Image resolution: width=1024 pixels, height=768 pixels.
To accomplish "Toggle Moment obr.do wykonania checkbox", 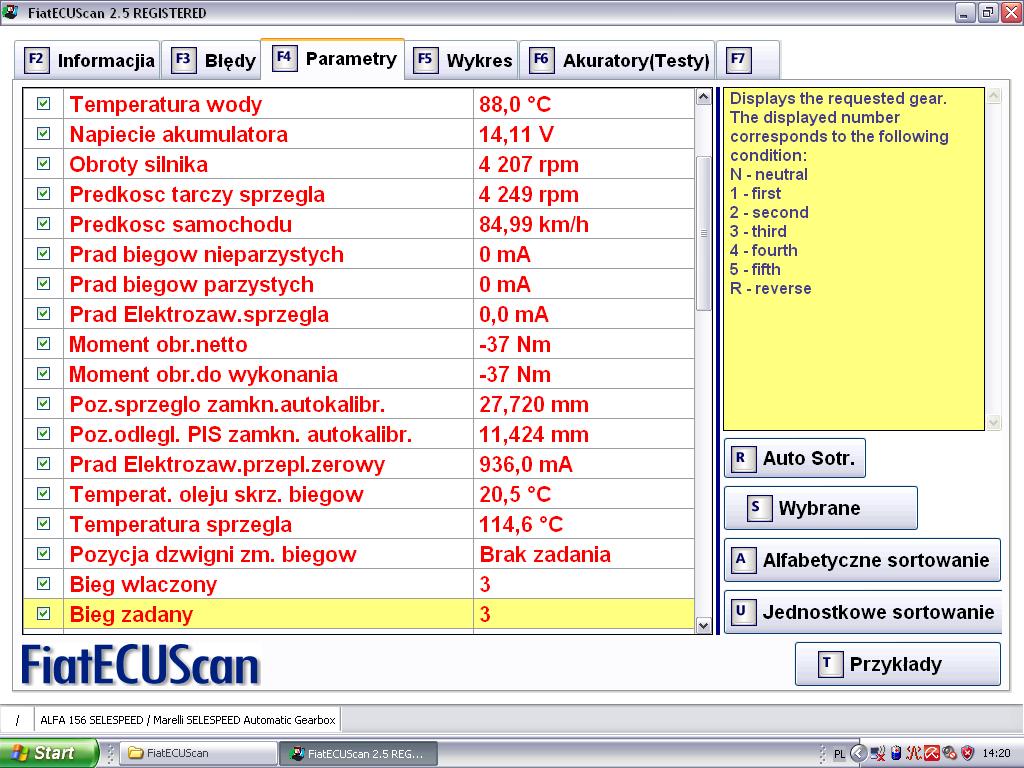I will (x=44, y=374).
